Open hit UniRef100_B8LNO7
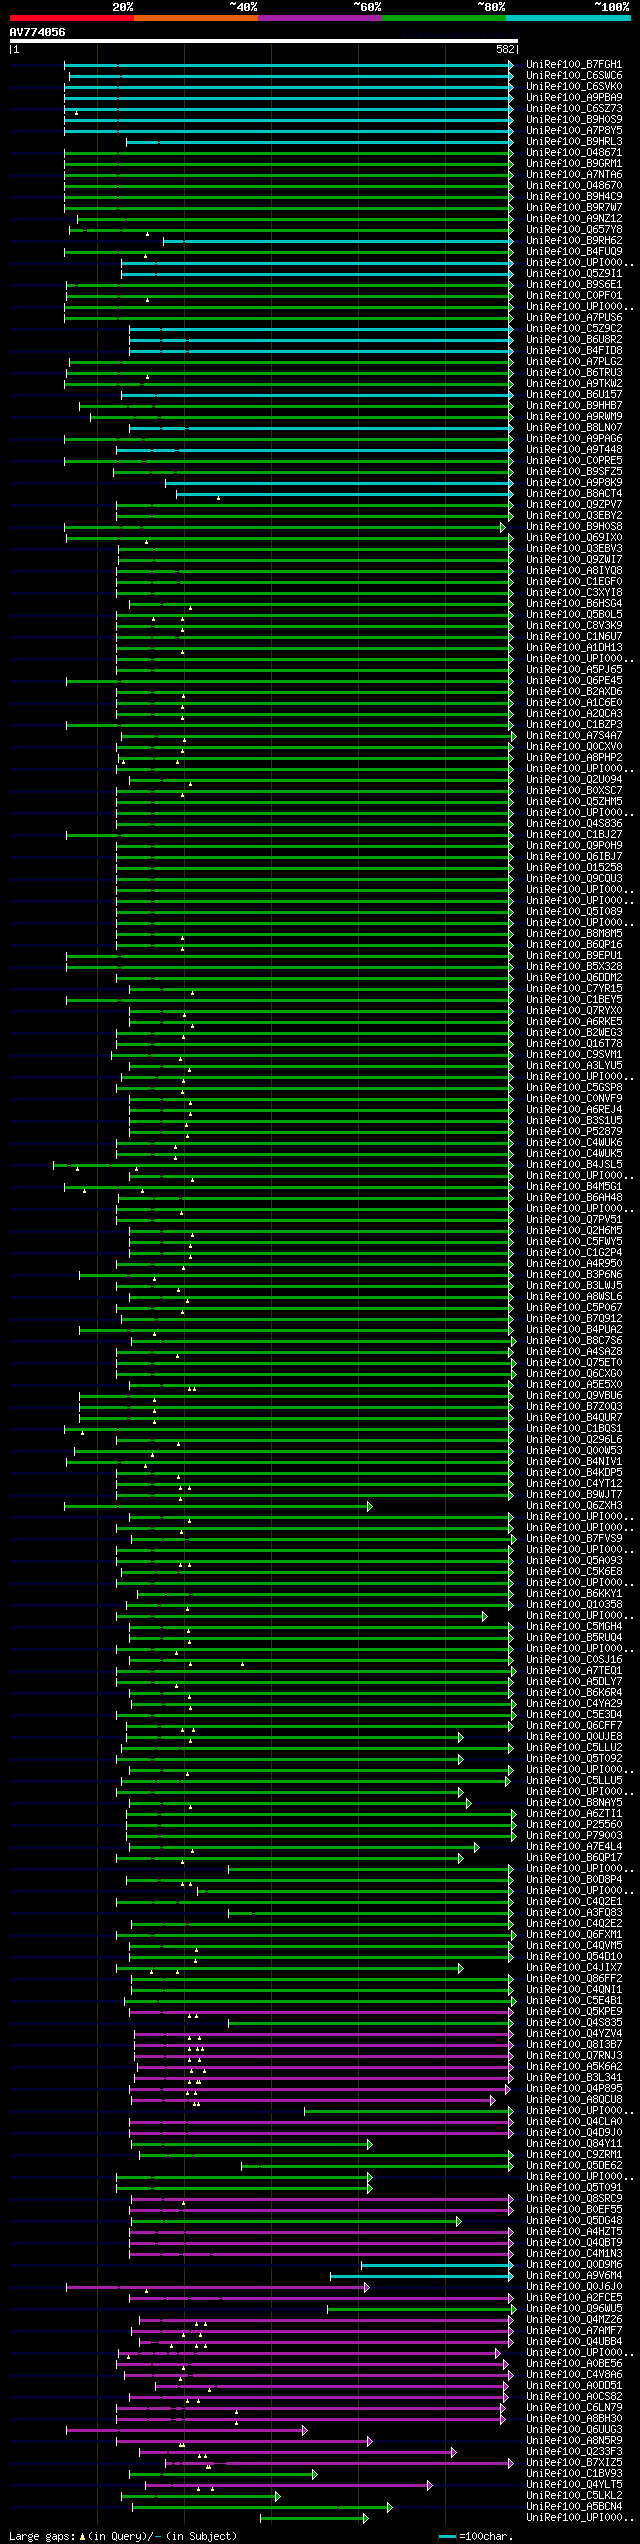This screenshot has height=2544, width=640. 574,428
